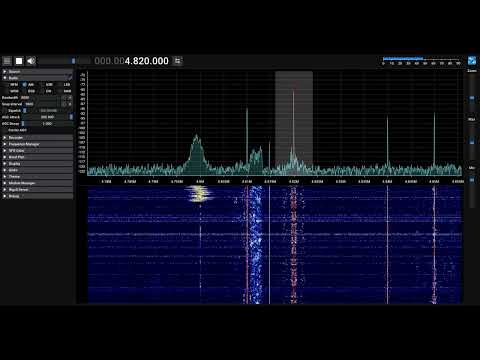Expand the Rigctl Server section
480x360 pixels.
(x=37, y=190)
